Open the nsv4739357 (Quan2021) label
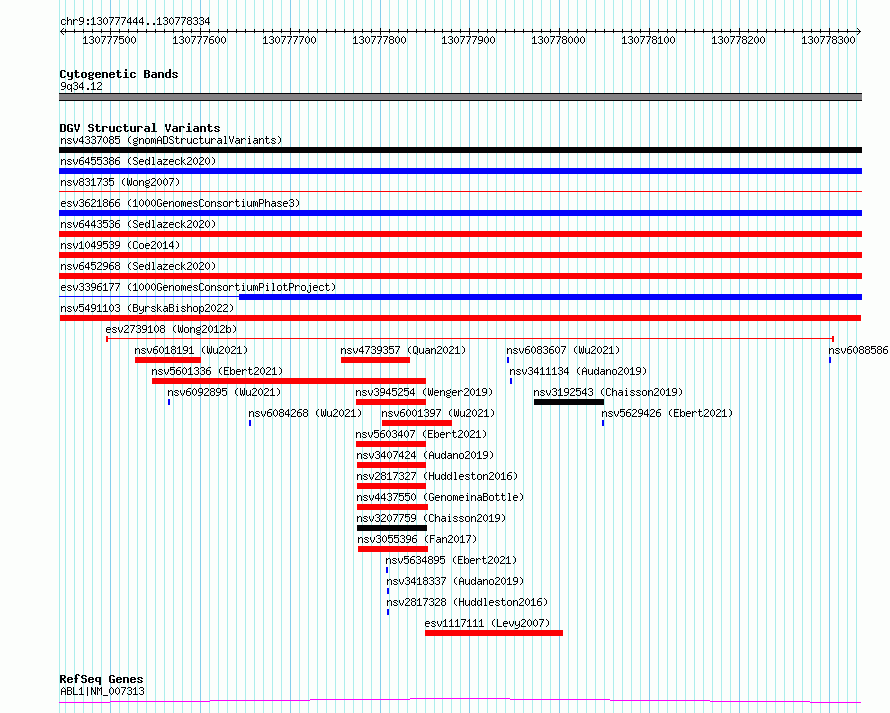This screenshot has width=890, height=713. point(403,350)
